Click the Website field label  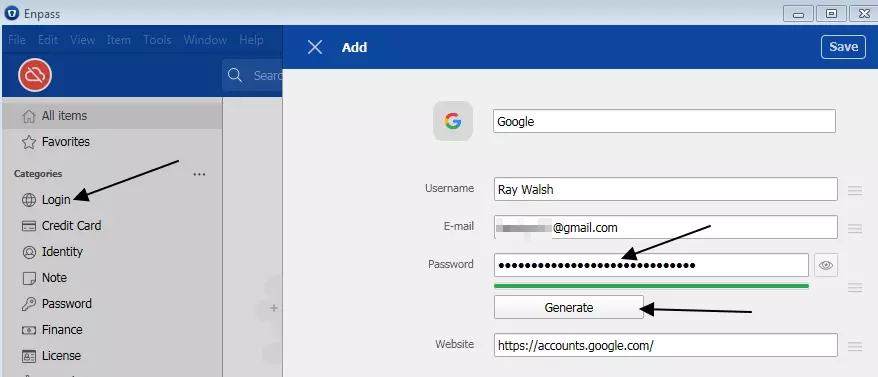[455, 344]
